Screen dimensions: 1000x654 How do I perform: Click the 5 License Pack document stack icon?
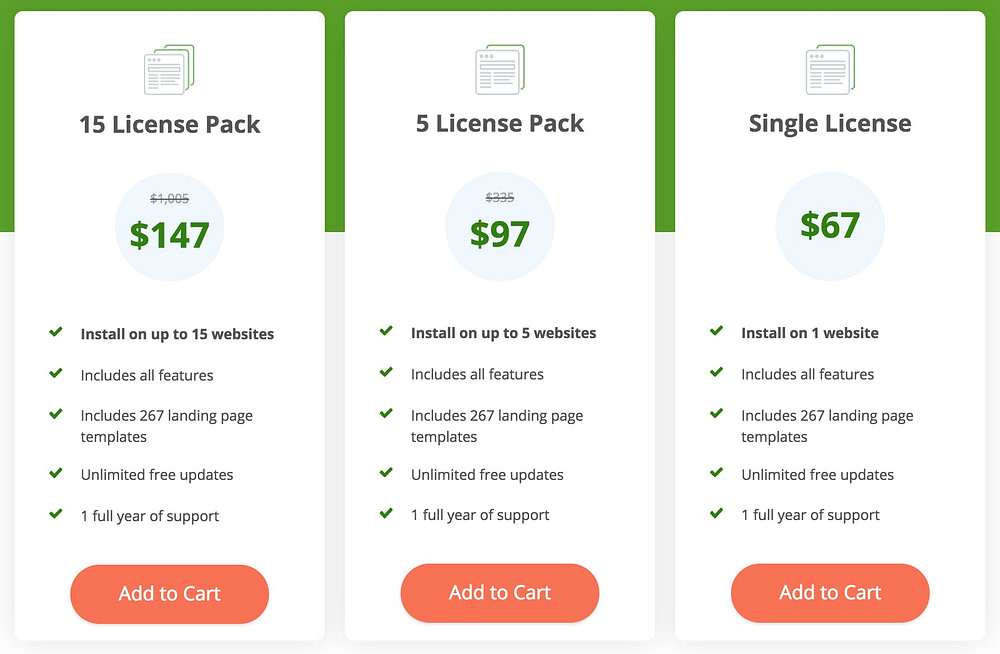(x=499, y=68)
